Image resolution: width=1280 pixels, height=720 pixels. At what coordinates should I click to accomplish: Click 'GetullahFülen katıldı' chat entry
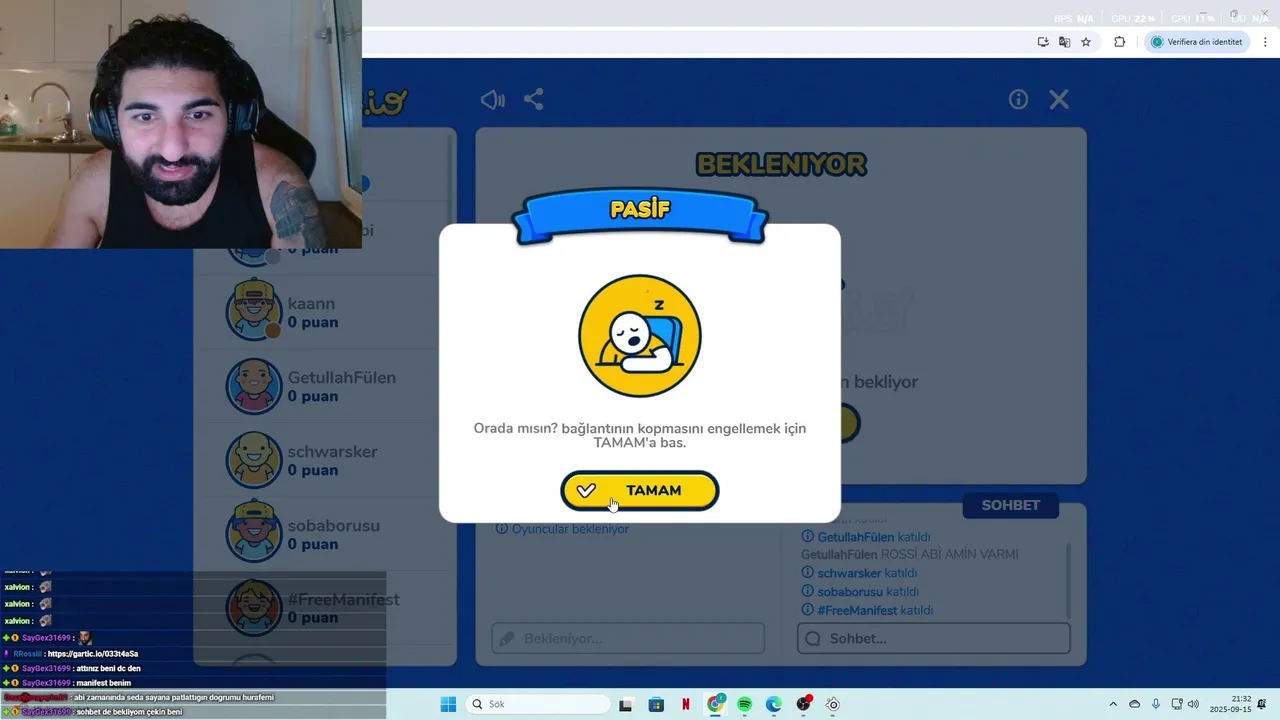[866, 537]
